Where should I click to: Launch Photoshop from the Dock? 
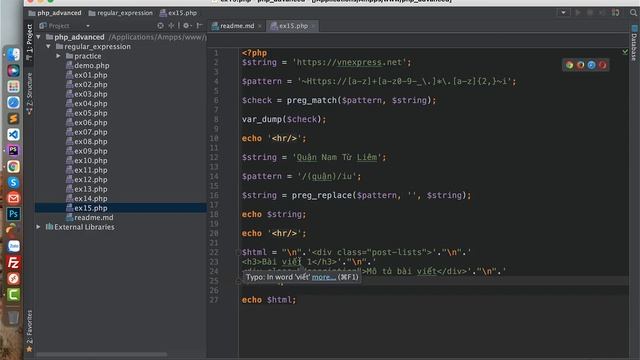(x=13, y=214)
